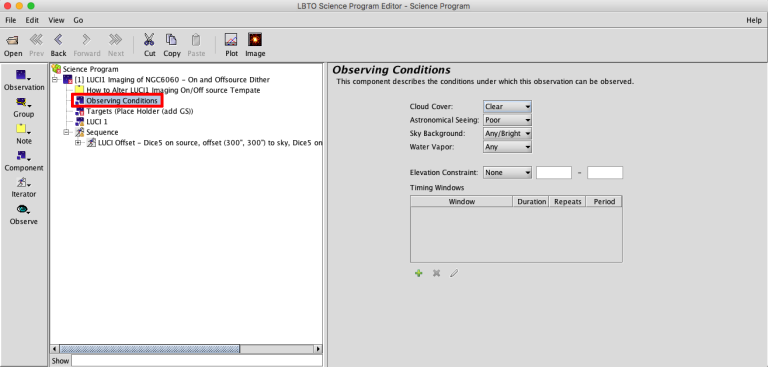Click the Copy toolbar icon
The image size is (768, 367).
click(171, 40)
